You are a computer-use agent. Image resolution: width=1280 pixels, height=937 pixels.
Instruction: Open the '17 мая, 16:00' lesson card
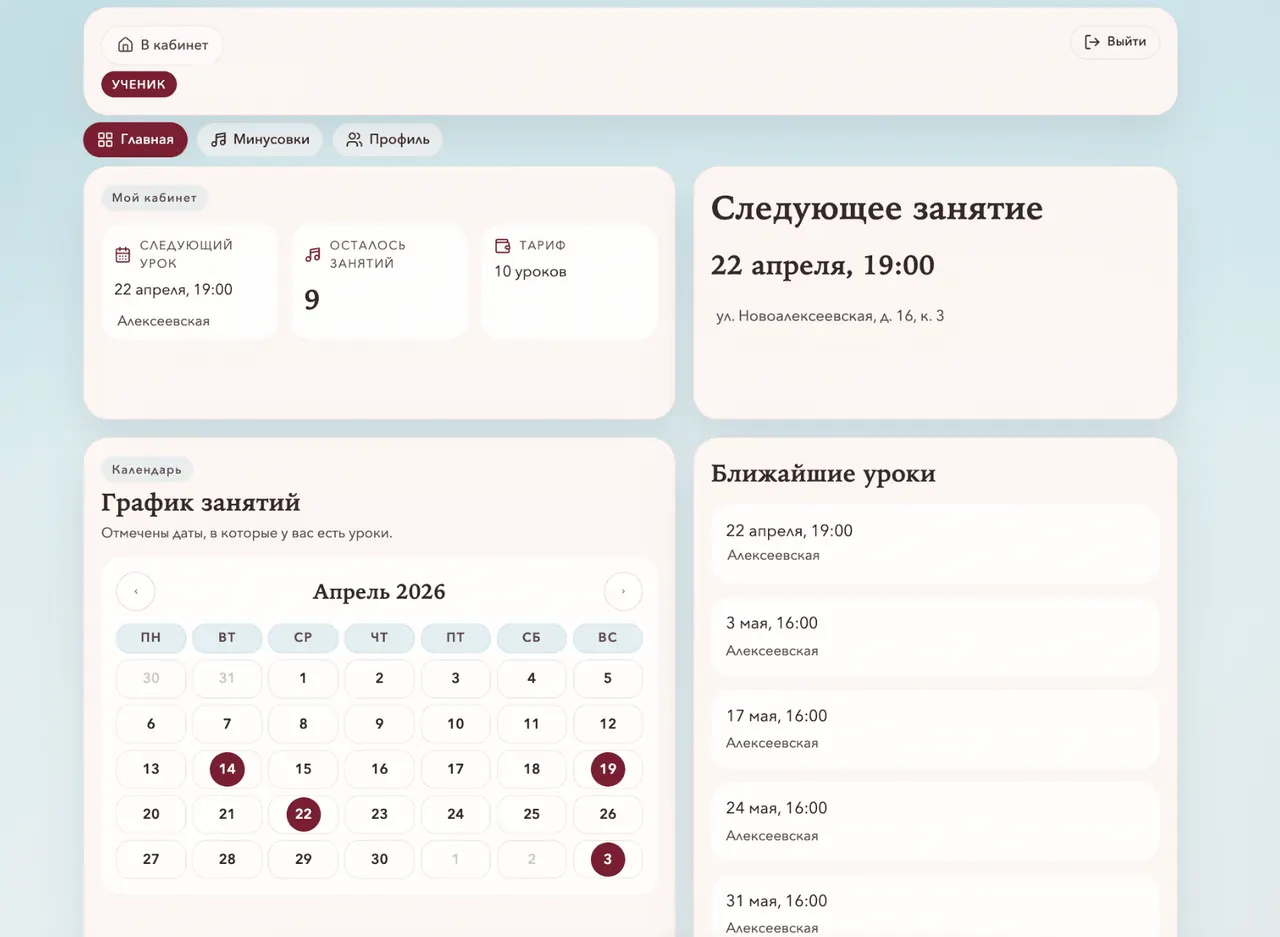(935, 728)
